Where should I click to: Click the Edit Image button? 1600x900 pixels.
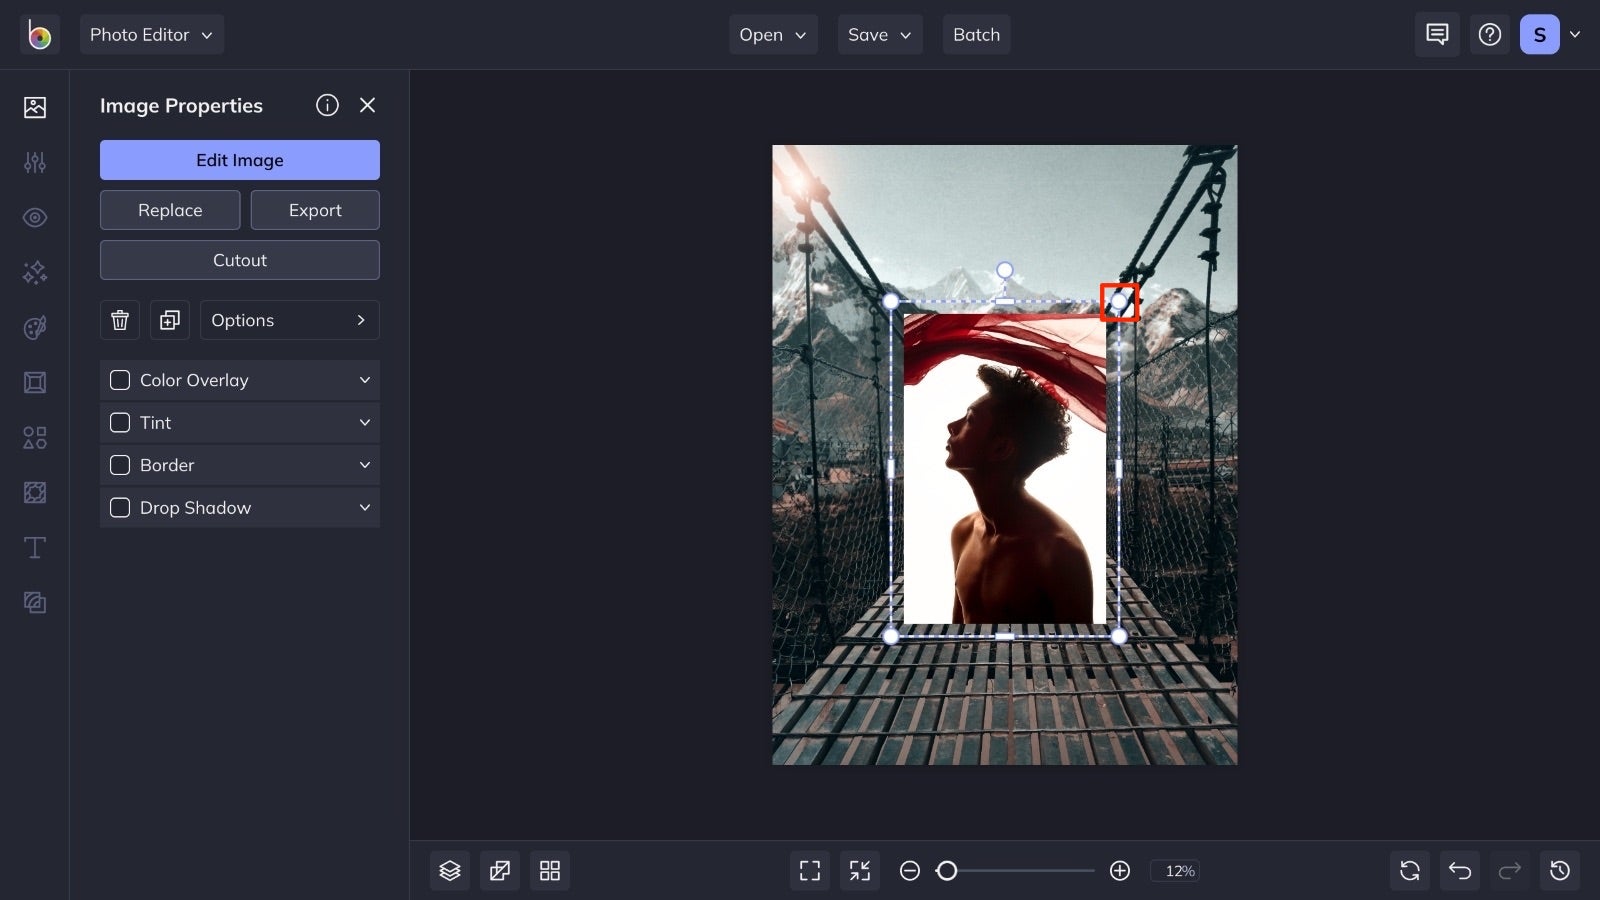[239, 159]
